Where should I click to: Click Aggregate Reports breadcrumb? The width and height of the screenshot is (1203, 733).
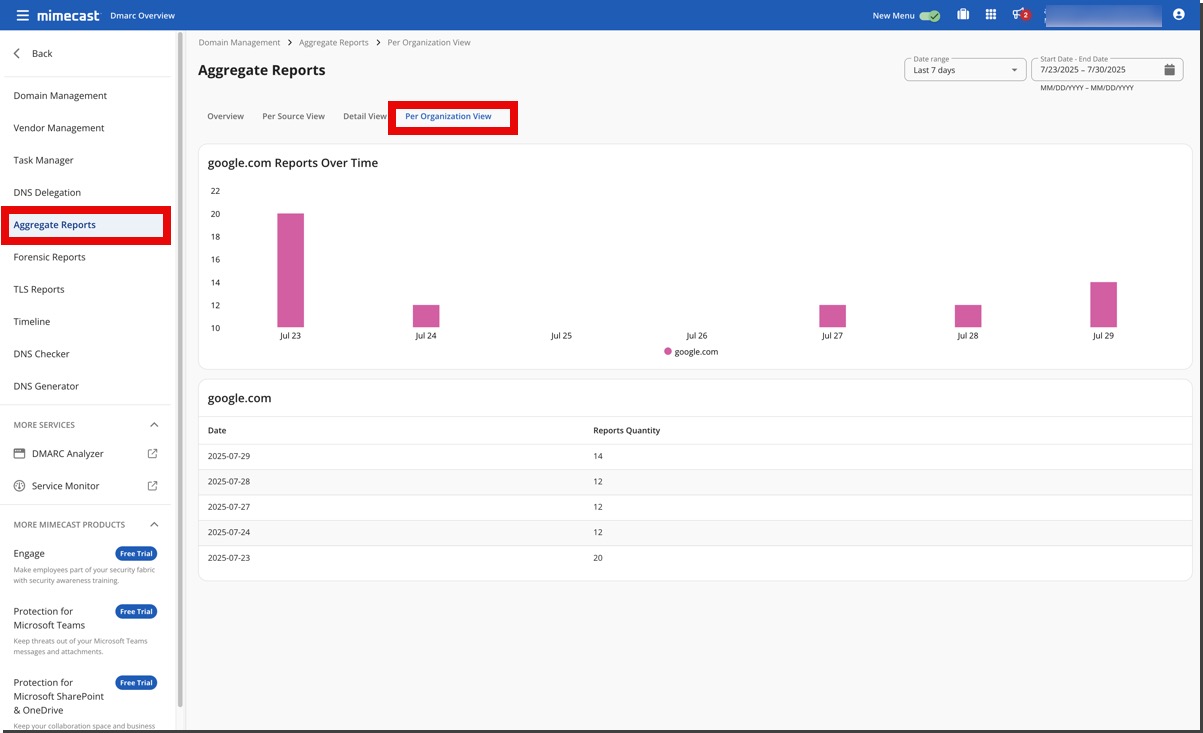pyautogui.click(x=333, y=43)
